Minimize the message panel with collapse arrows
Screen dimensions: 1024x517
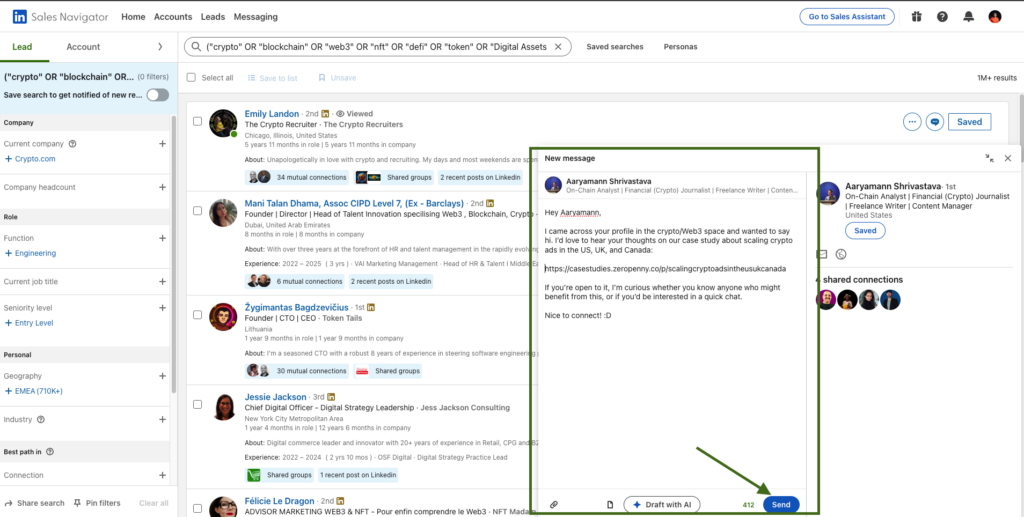pyautogui.click(x=989, y=158)
